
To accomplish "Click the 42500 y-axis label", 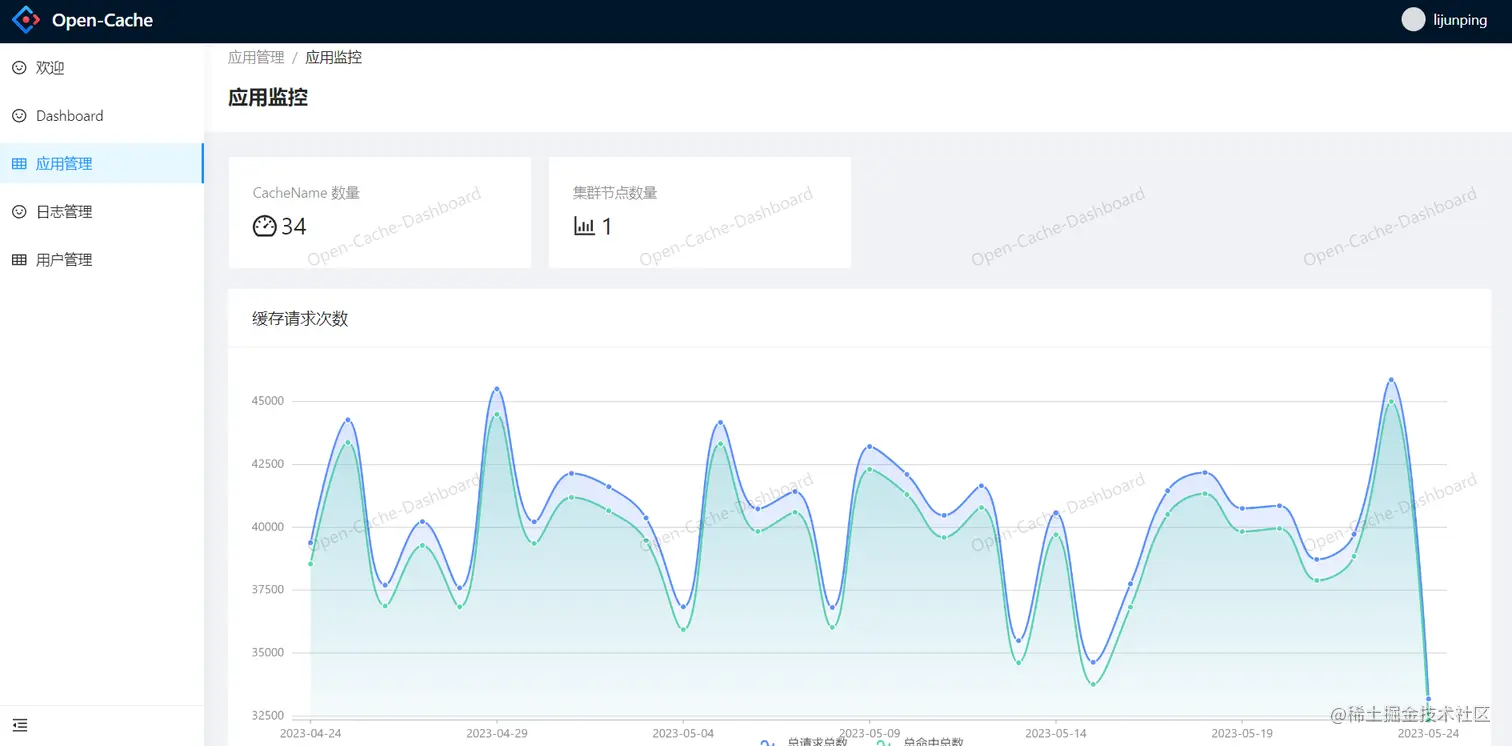I will click(268, 464).
